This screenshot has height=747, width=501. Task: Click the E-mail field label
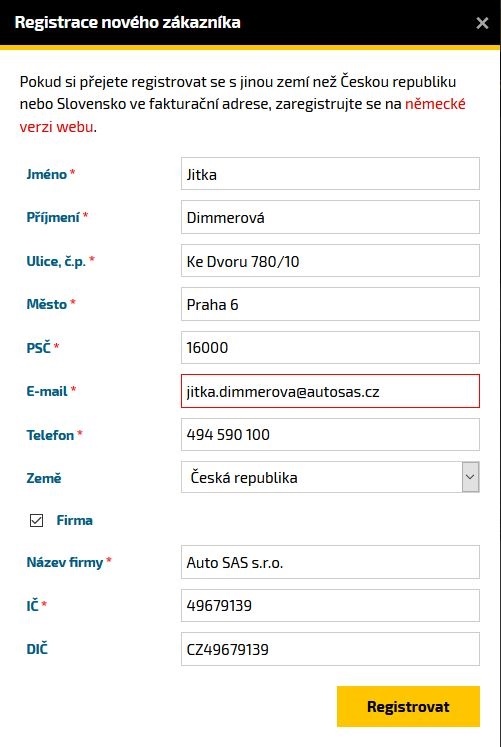click(x=47, y=391)
